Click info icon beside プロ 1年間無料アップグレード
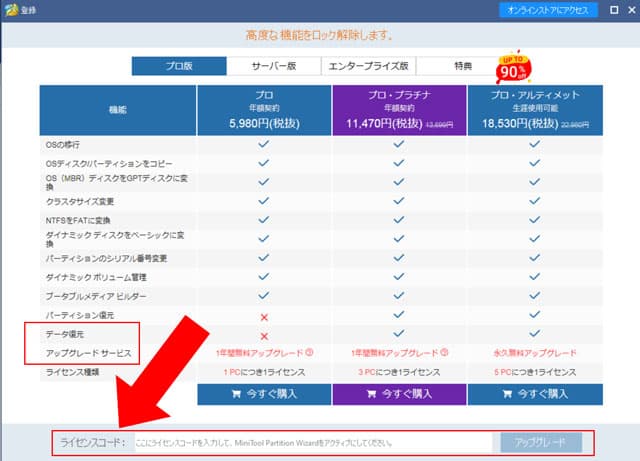Viewport: 640px width, 461px height. [x=309, y=352]
